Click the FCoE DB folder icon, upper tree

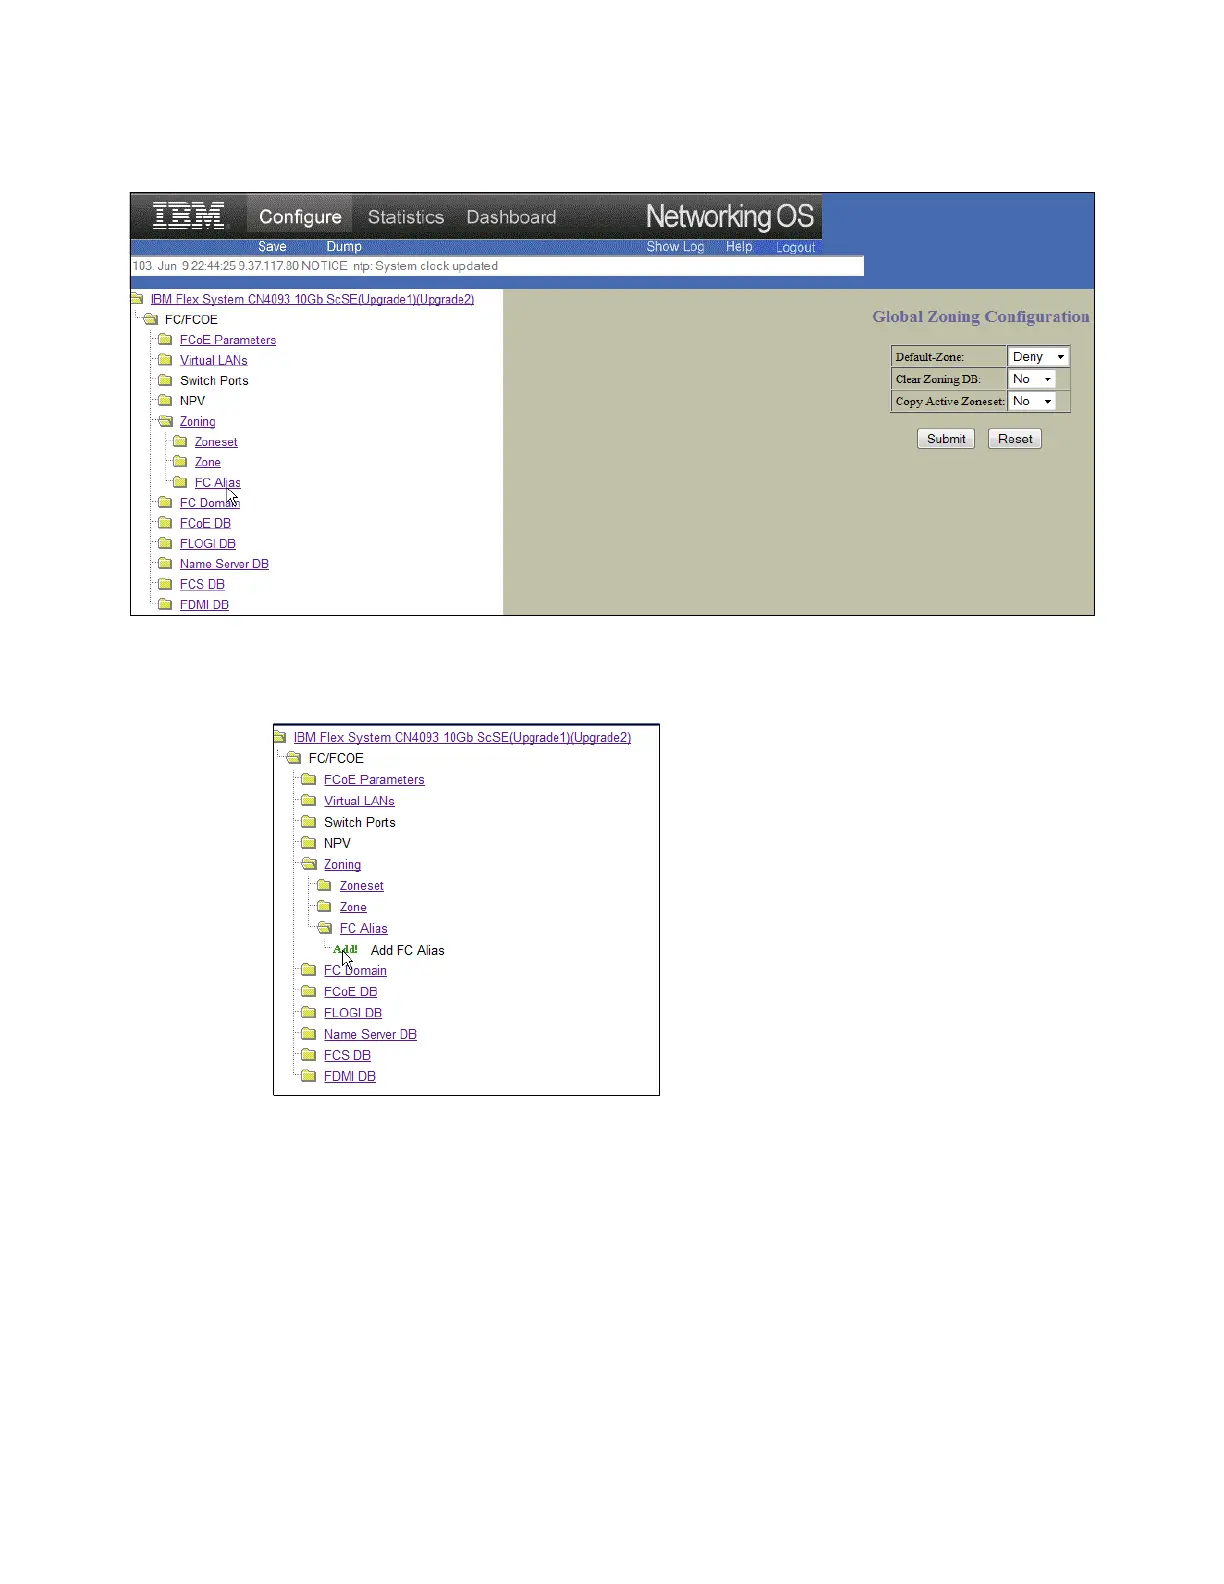coord(166,522)
